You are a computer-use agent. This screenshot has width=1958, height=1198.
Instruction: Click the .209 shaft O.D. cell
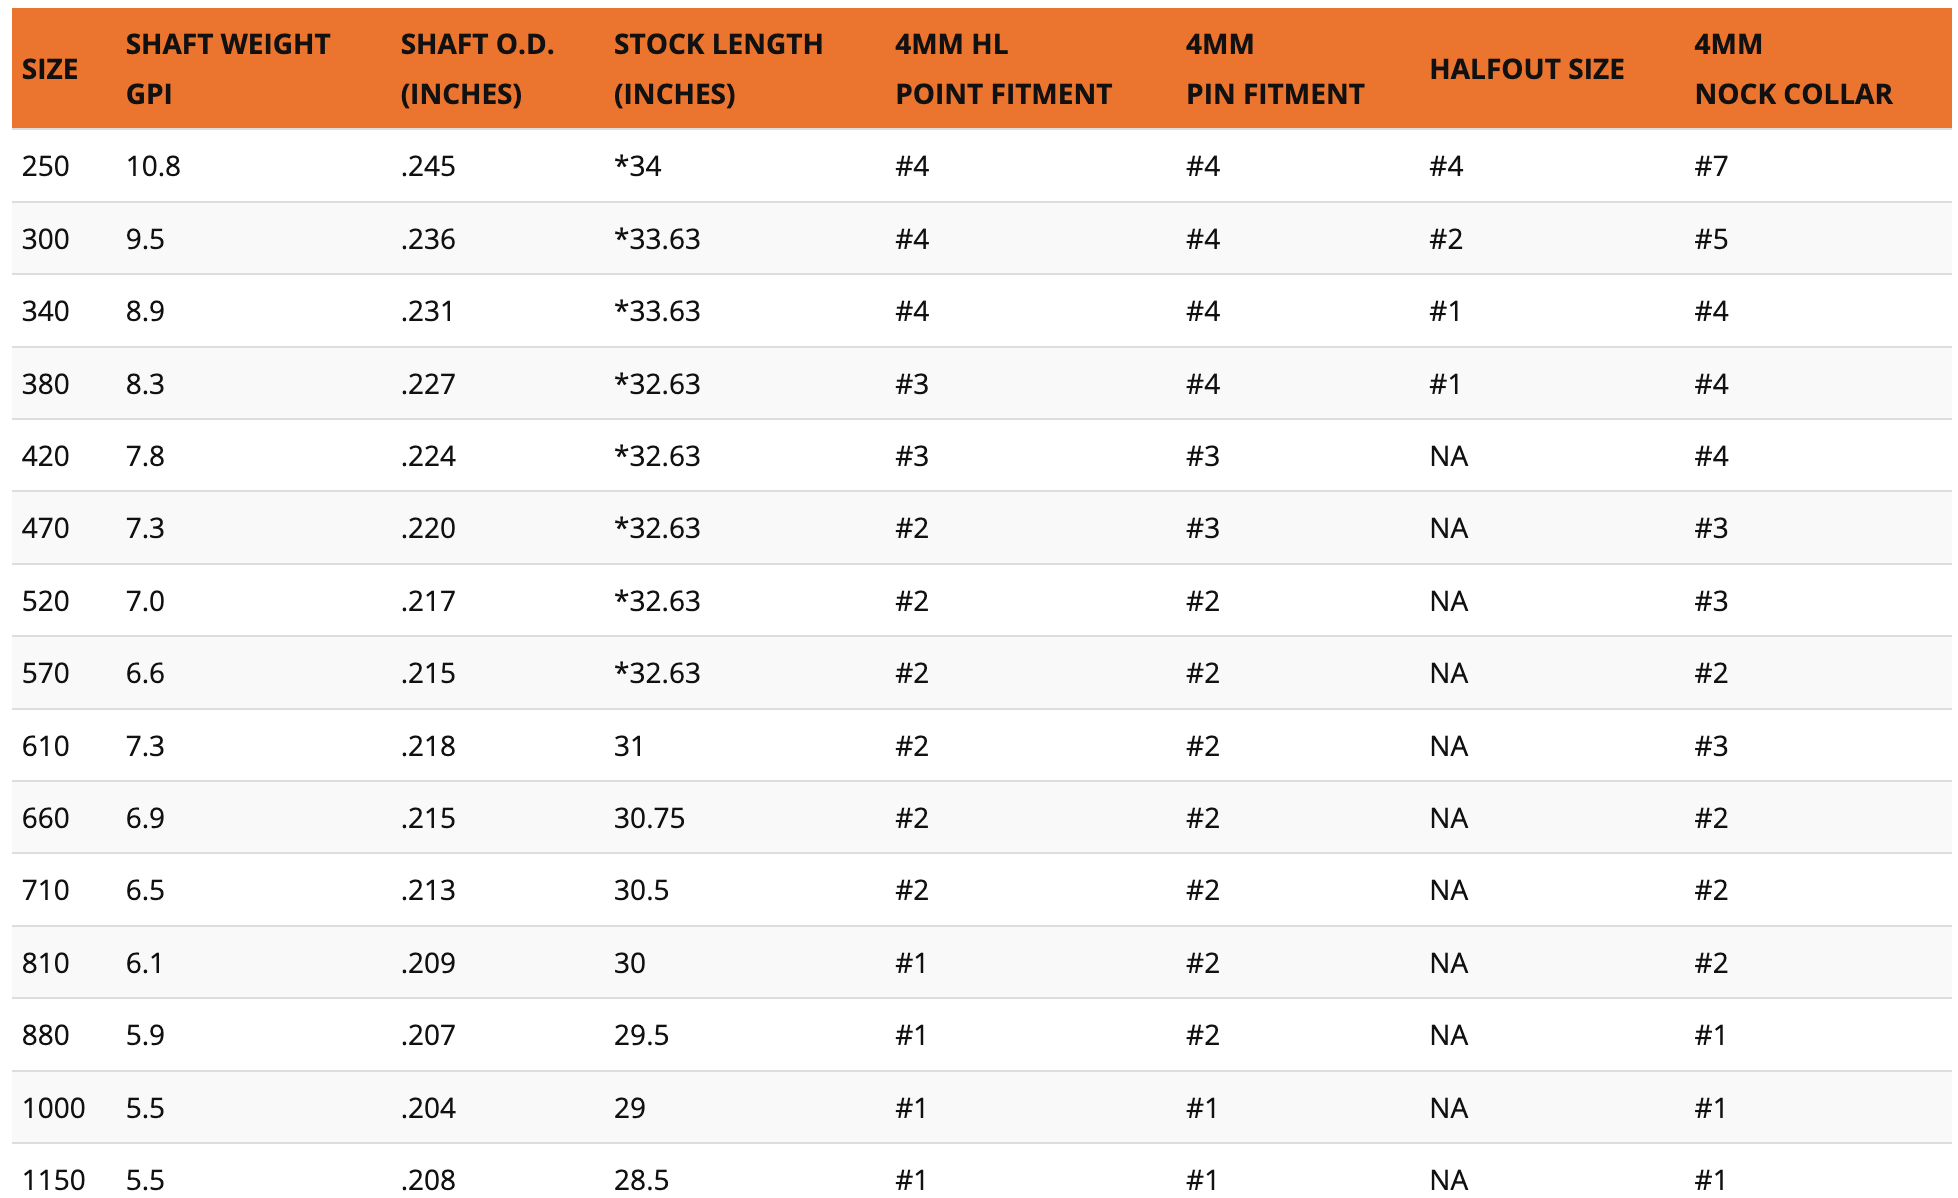pyautogui.click(x=428, y=963)
